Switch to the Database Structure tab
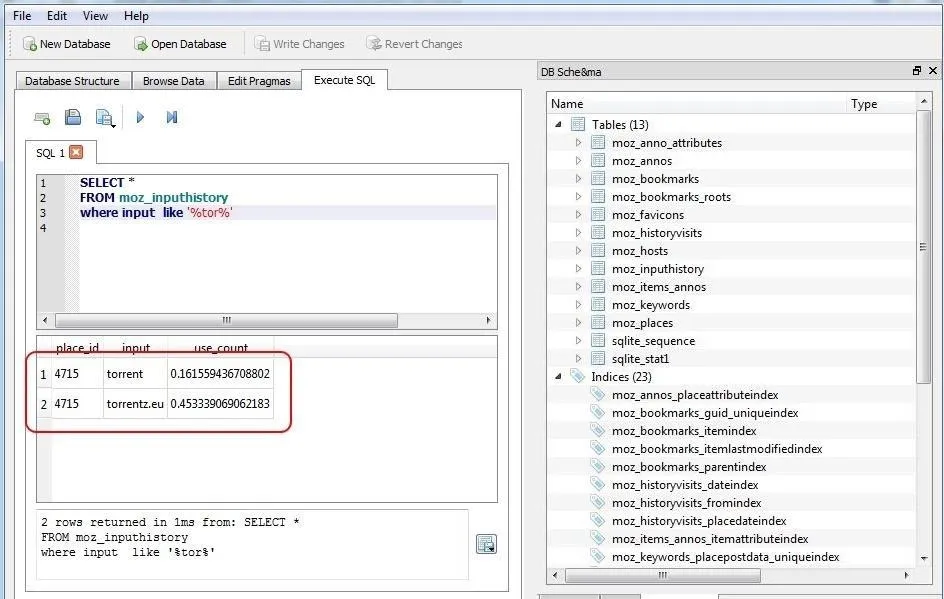 click(72, 81)
